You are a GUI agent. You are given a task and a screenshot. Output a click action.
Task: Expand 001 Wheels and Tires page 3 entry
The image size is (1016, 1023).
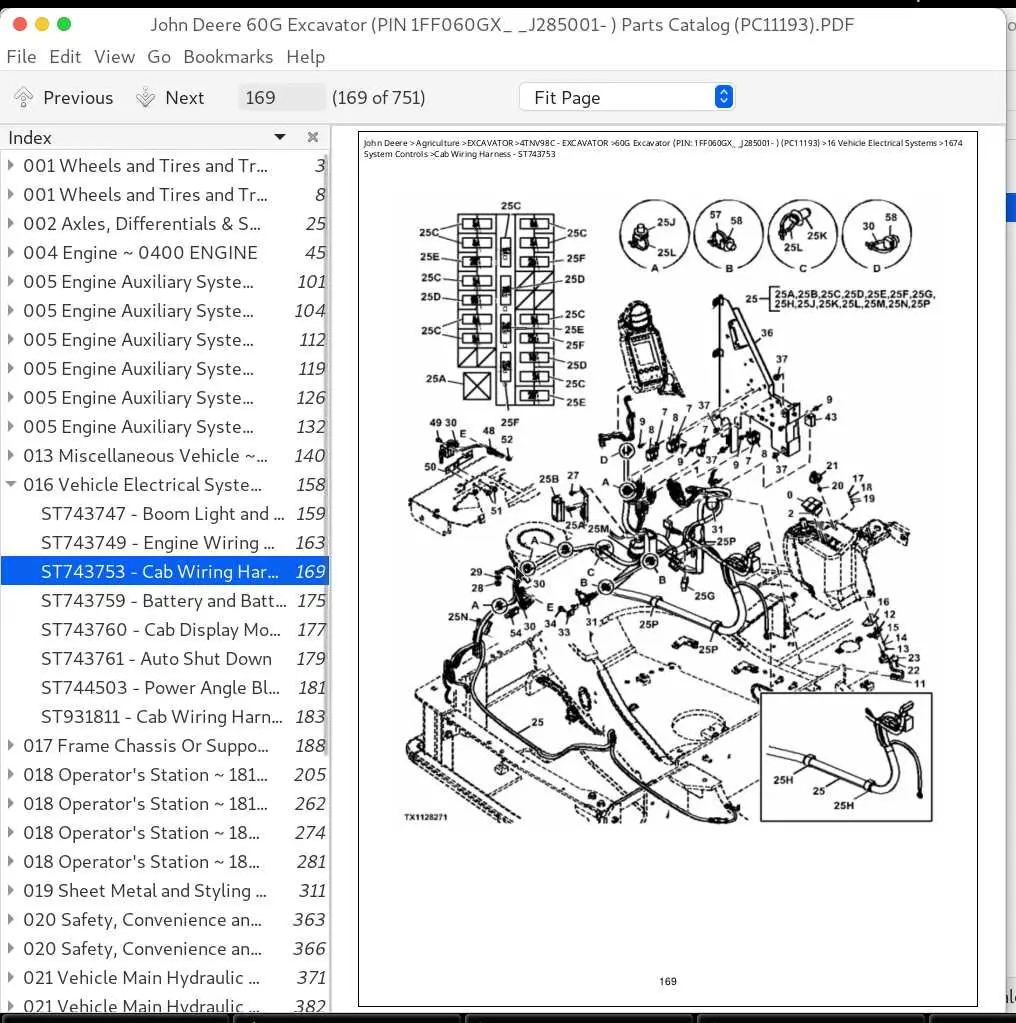pos(10,166)
